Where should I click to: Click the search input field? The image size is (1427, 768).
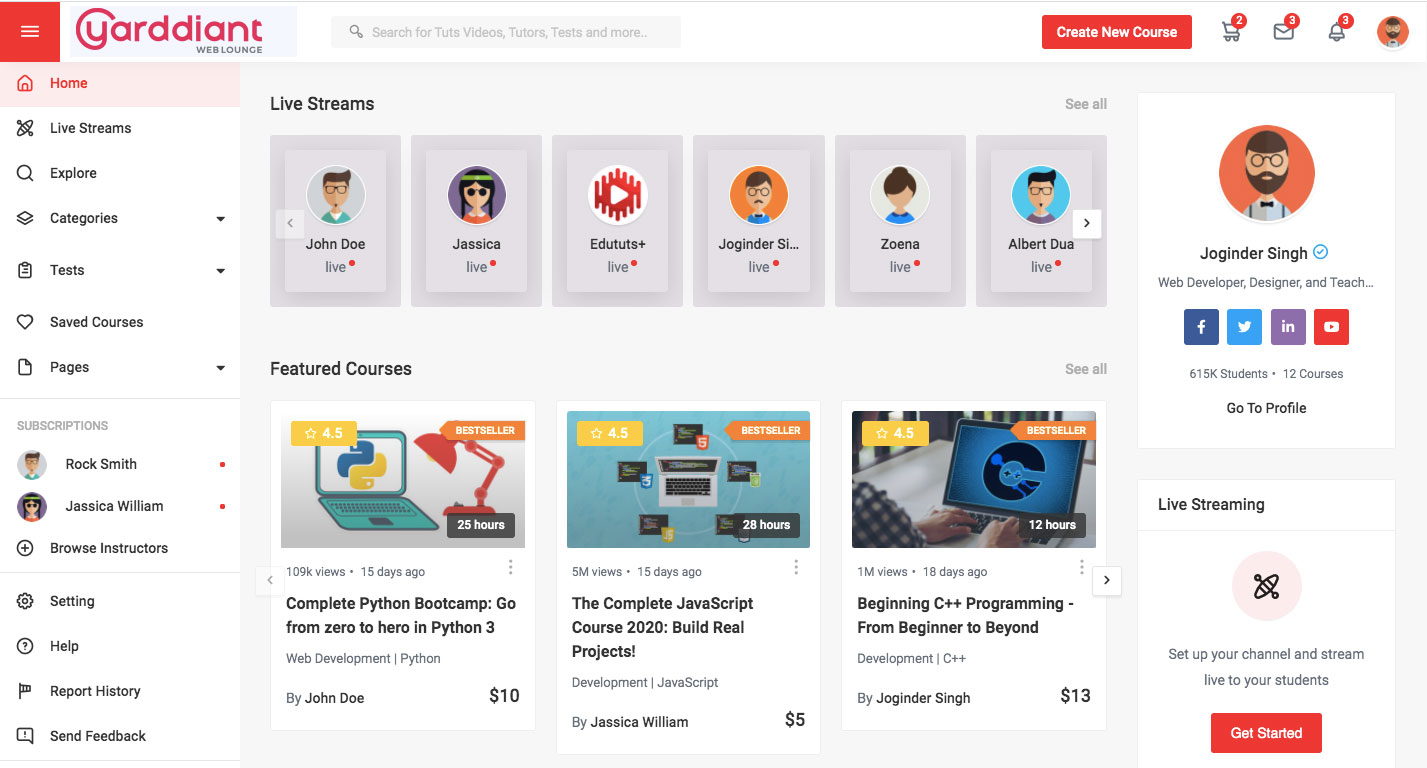[x=505, y=31]
